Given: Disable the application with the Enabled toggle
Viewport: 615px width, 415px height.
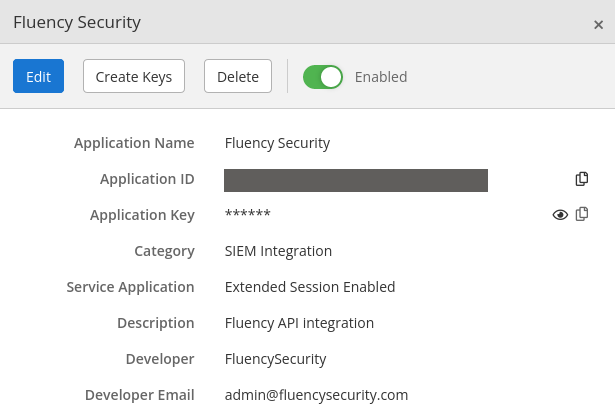Looking at the screenshot, I should coord(323,77).
